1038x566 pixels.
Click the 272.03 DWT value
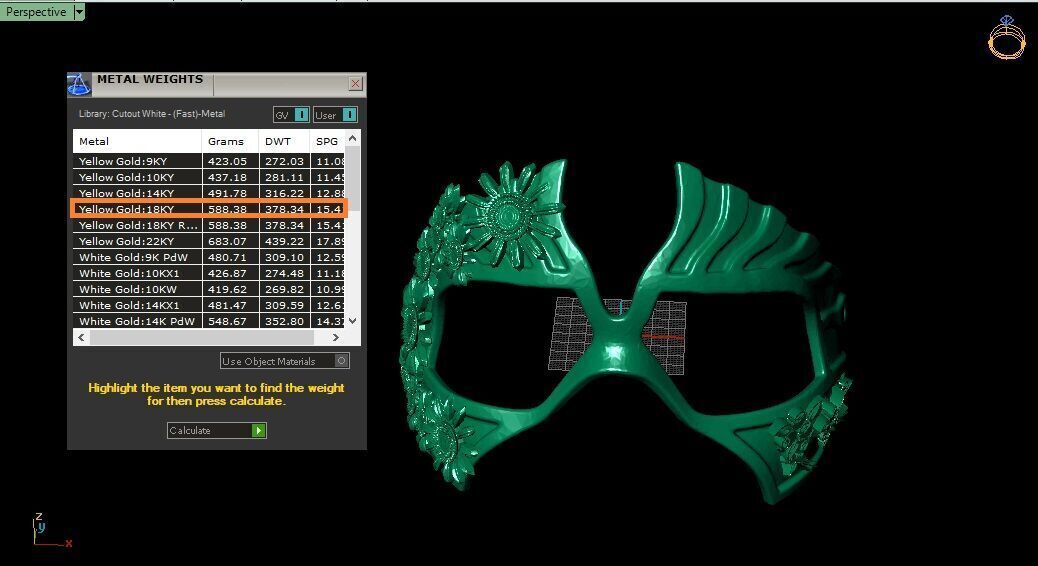(284, 161)
